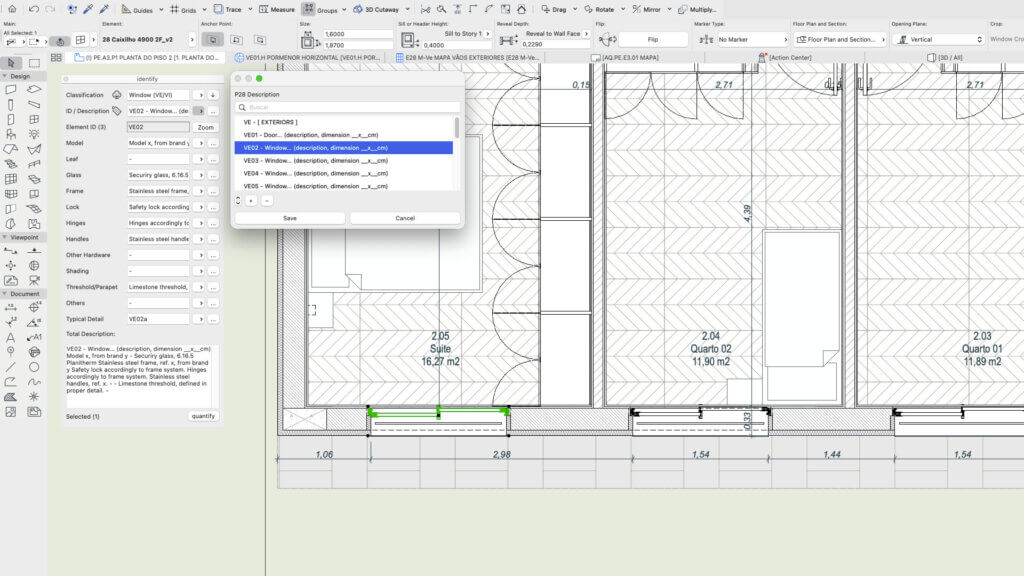Select the Arrow tool in toolbox
Image resolution: width=1024 pixels, height=576 pixels.
coord(11,63)
